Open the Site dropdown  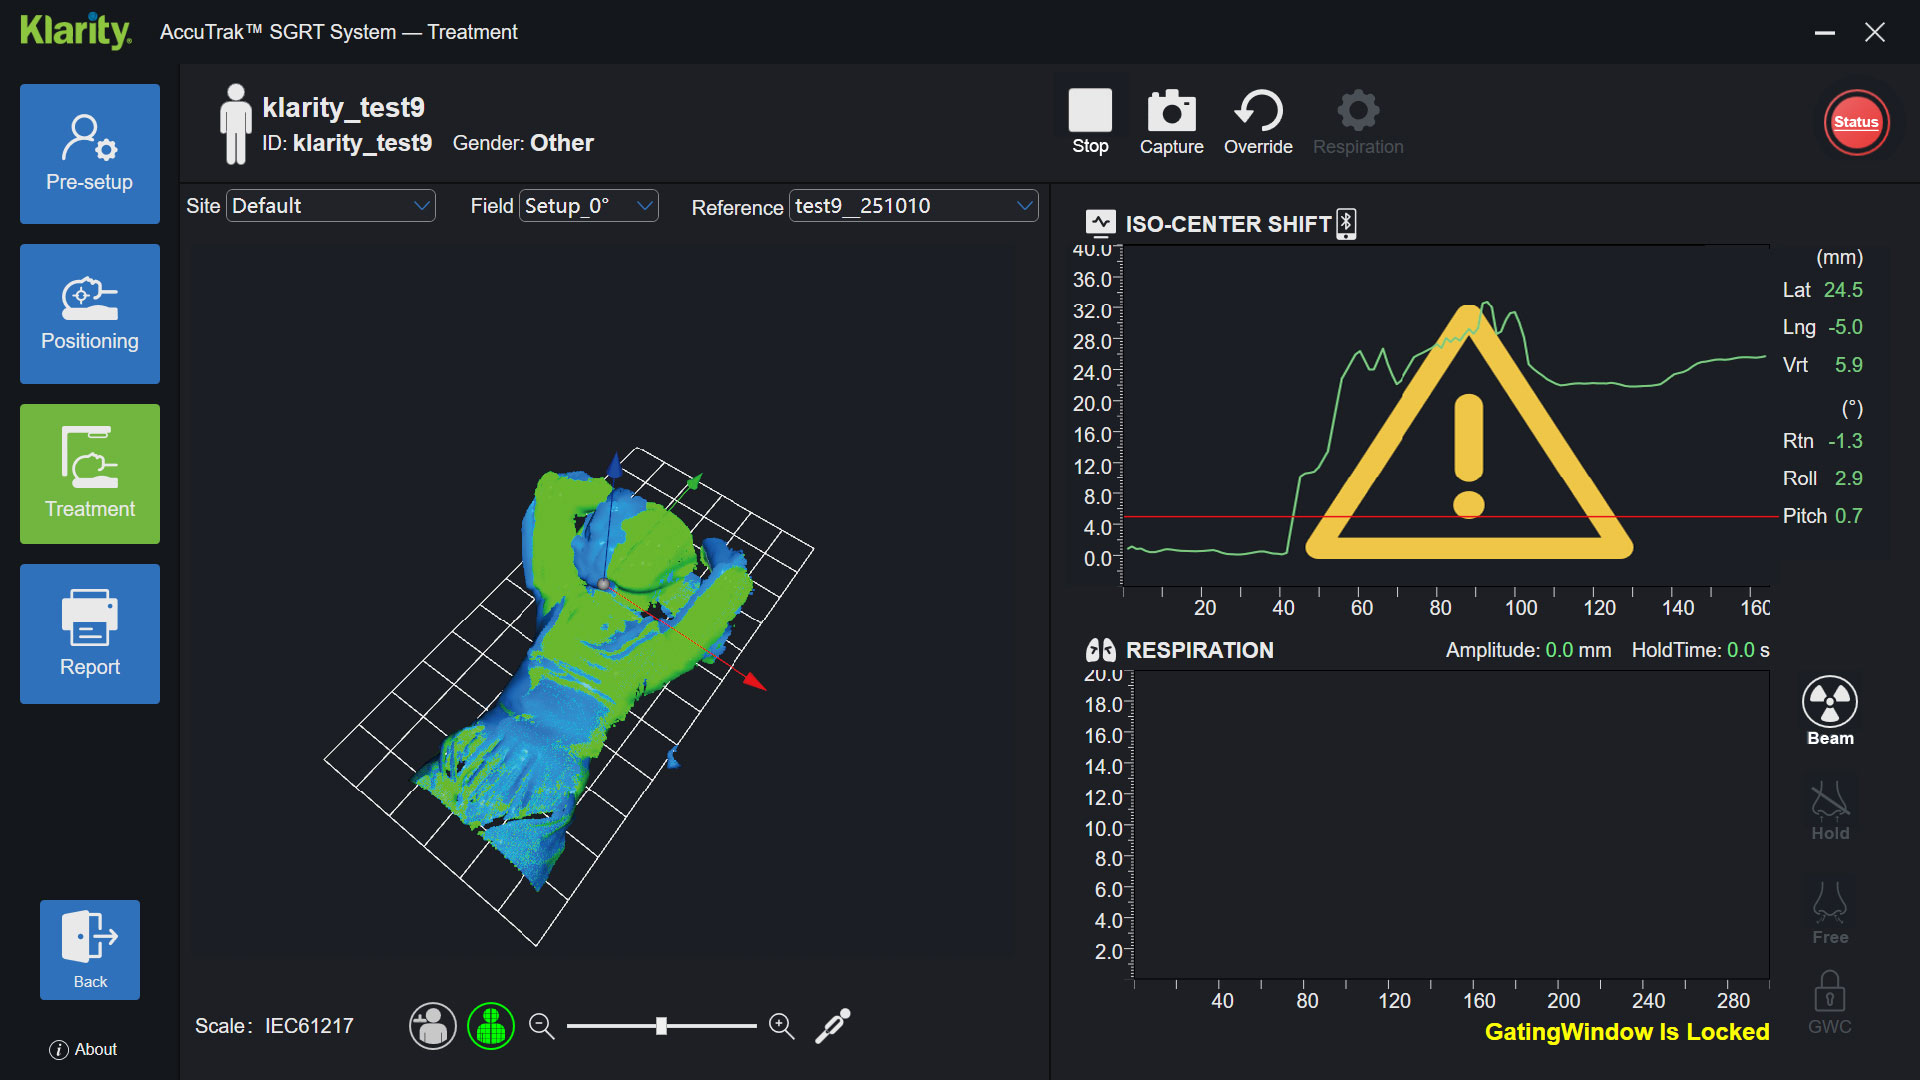click(x=331, y=206)
